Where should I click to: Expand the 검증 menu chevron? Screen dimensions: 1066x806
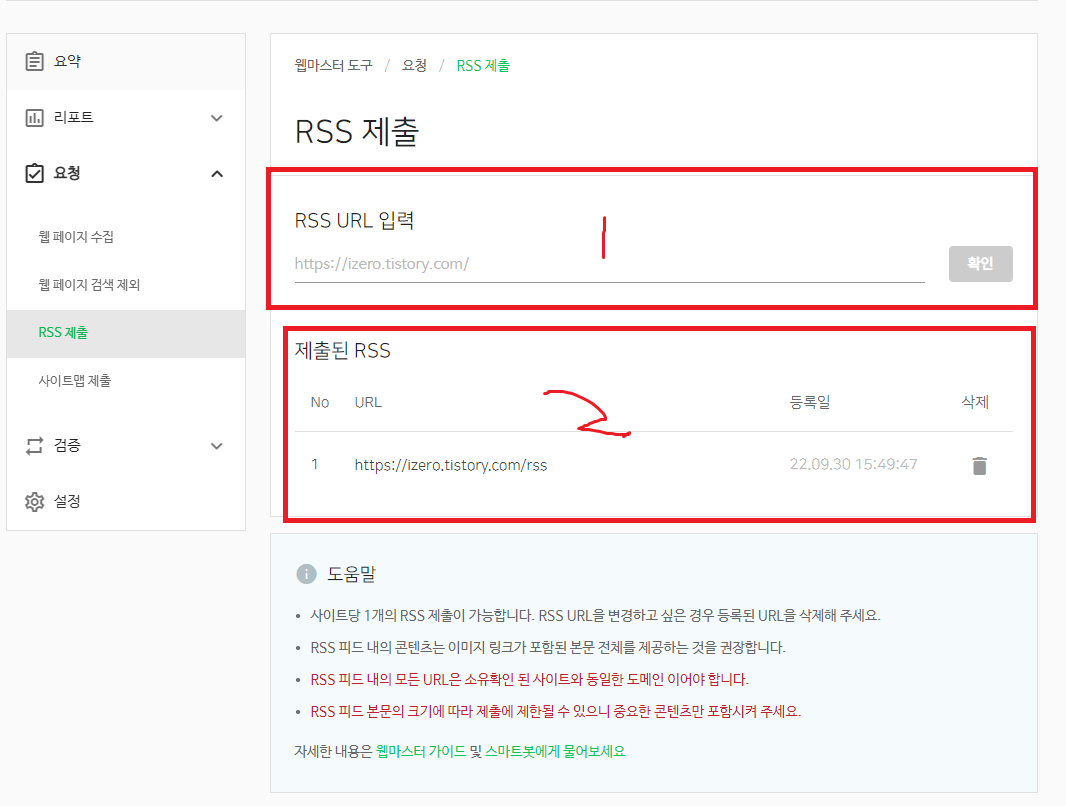coord(217,446)
